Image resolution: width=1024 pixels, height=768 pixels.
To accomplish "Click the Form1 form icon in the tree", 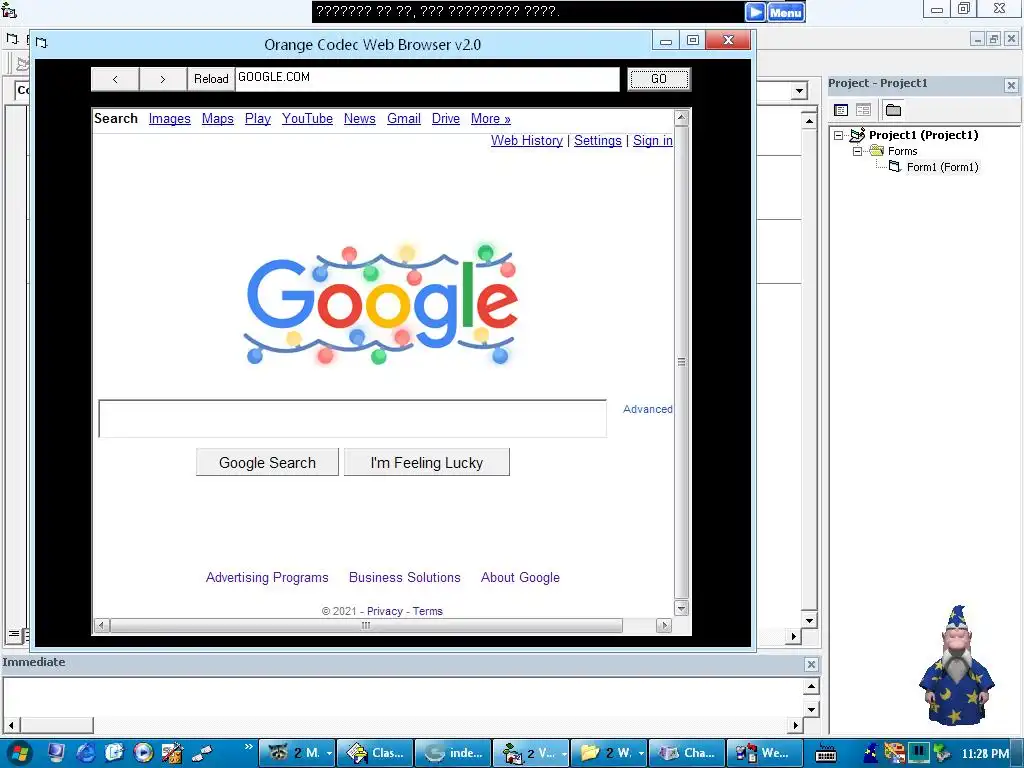I will [x=895, y=167].
